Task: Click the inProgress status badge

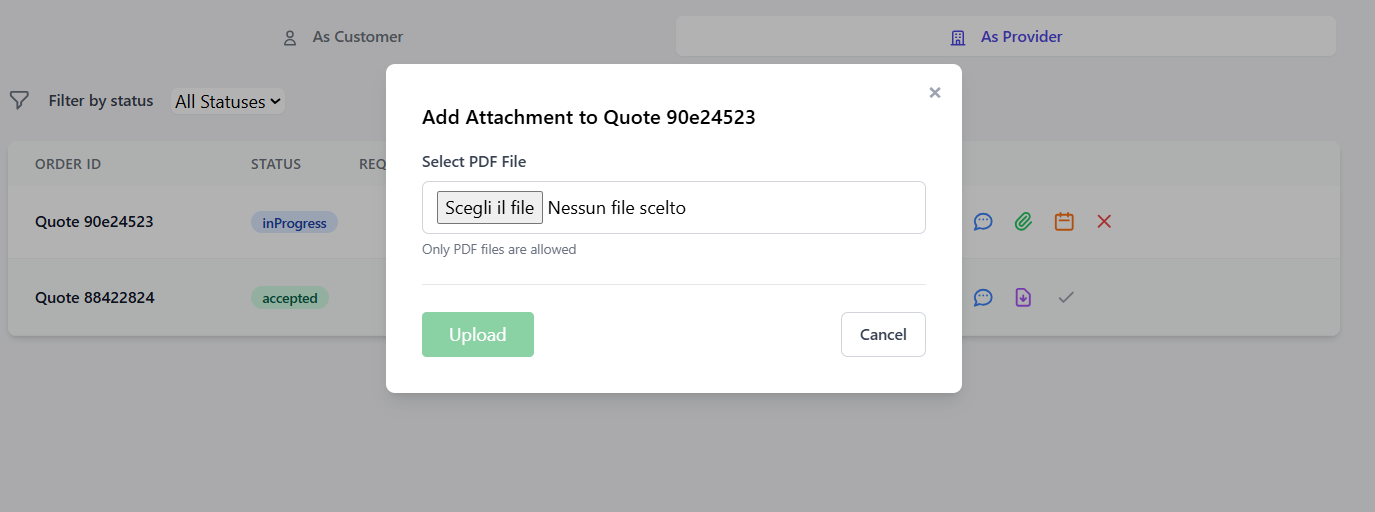Action: [294, 223]
